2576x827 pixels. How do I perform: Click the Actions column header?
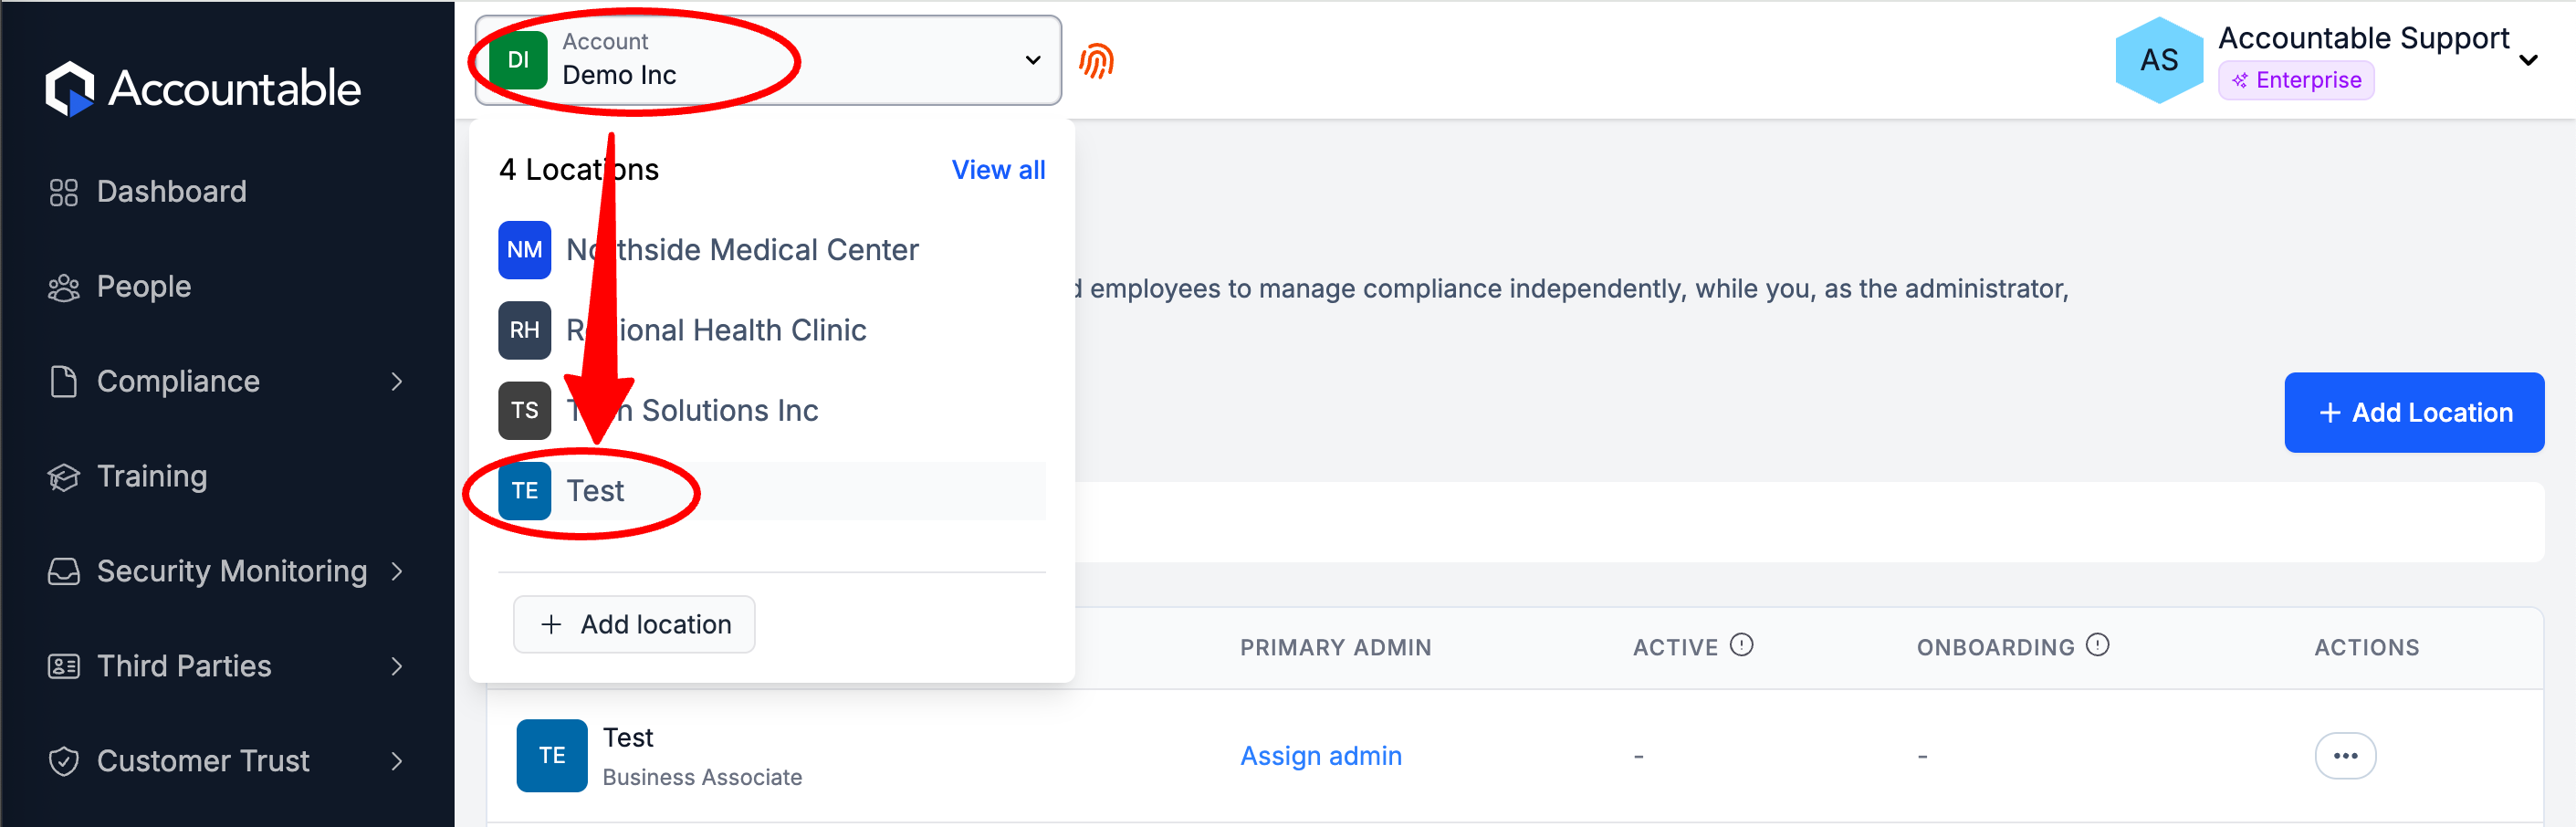pos(2366,647)
